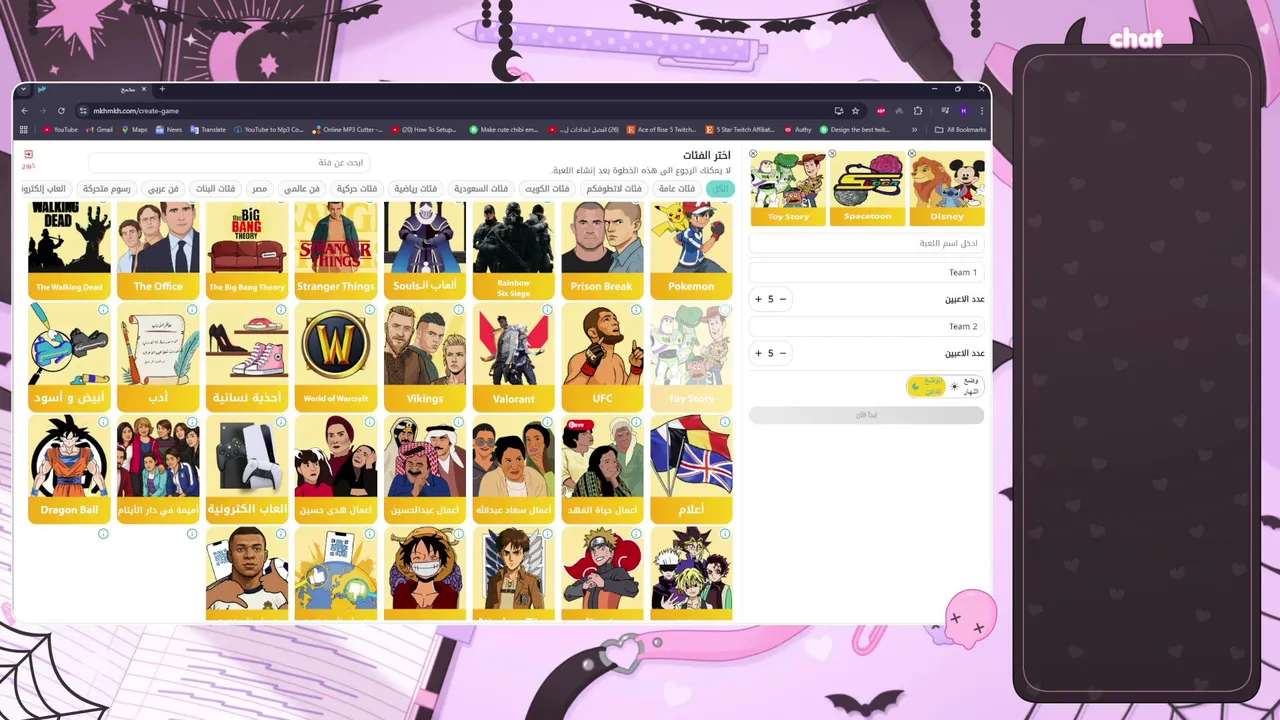Remove Spacetoon from selected categories

(832, 154)
